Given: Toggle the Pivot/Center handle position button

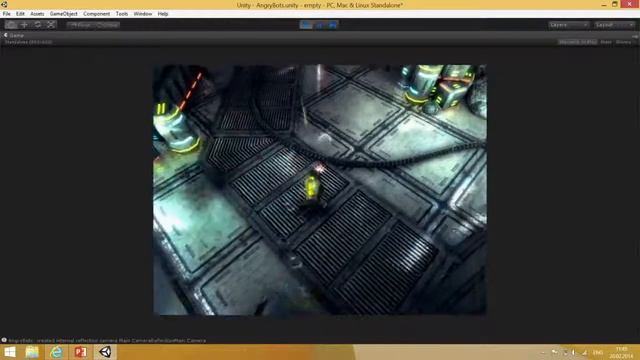Looking at the screenshot, I should (x=80, y=25).
